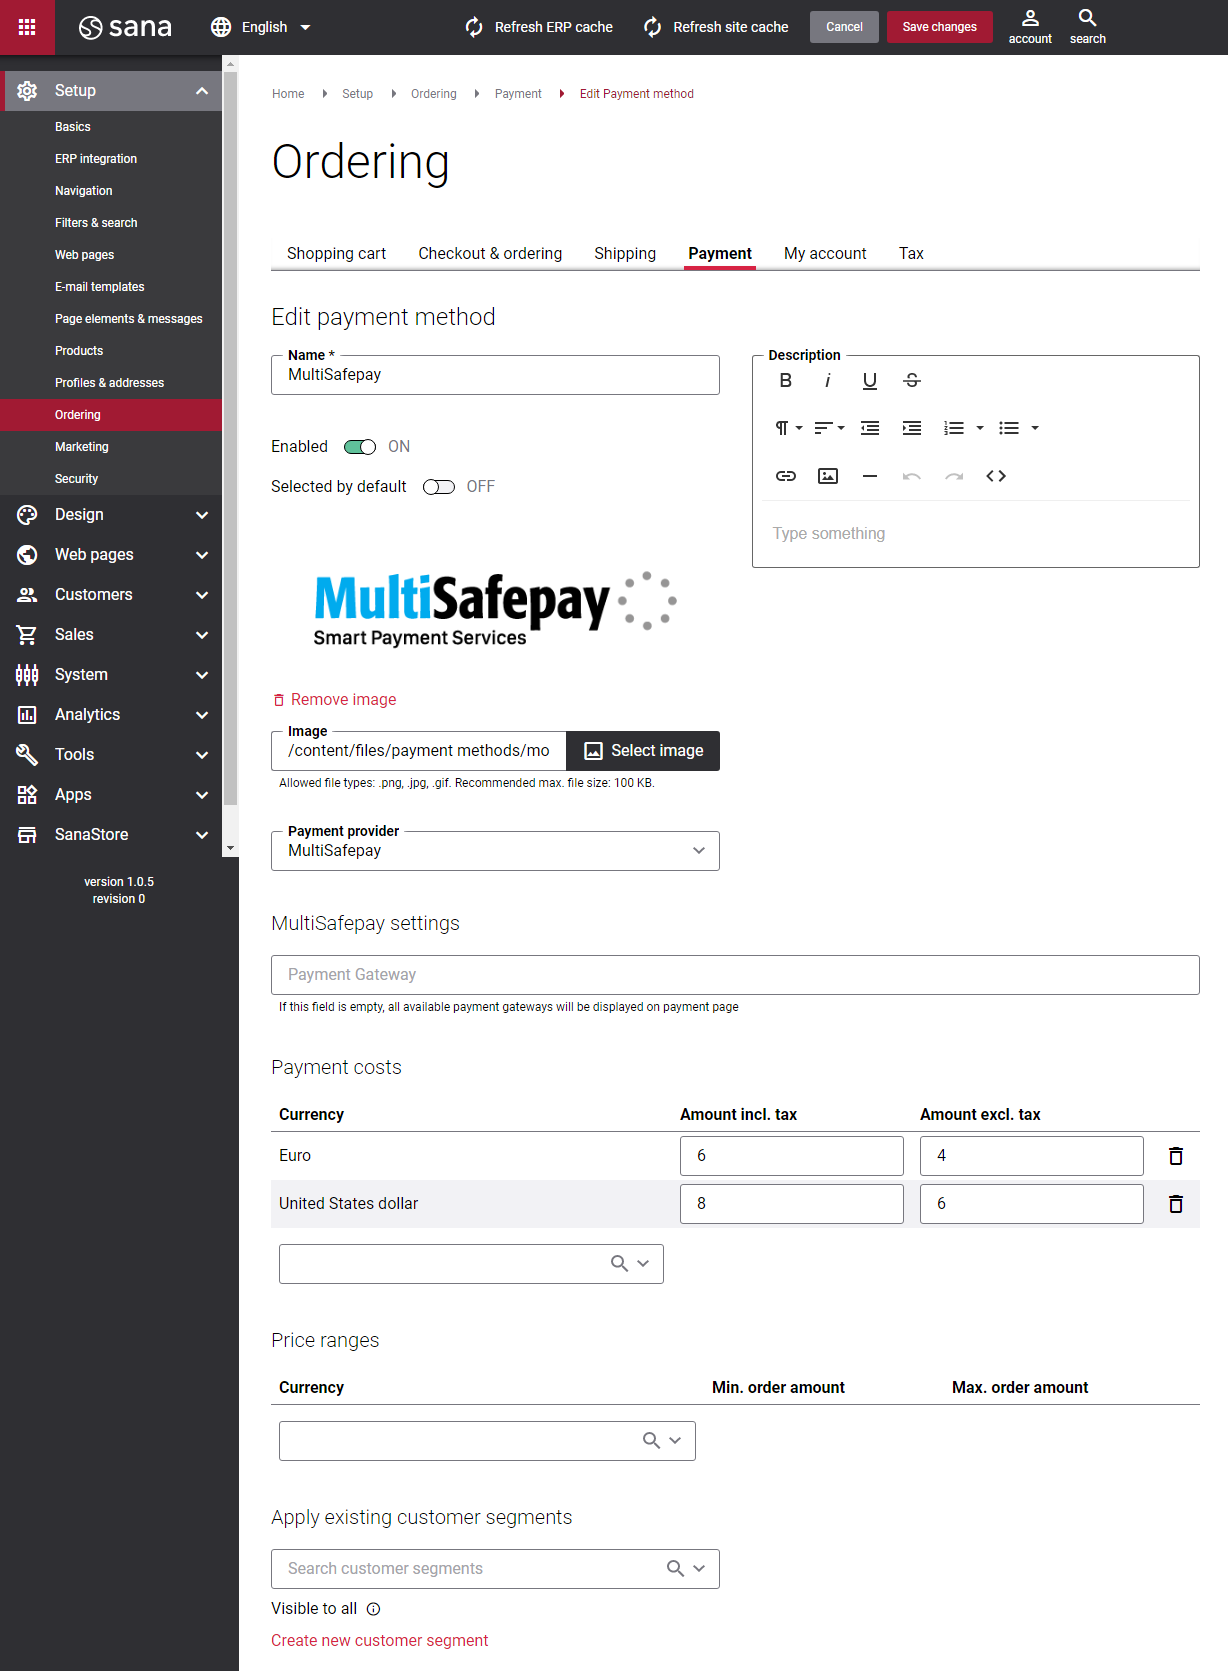Click Create new customer segment link
This screenshot has width=1228, height=1671.
(380, 1641)
